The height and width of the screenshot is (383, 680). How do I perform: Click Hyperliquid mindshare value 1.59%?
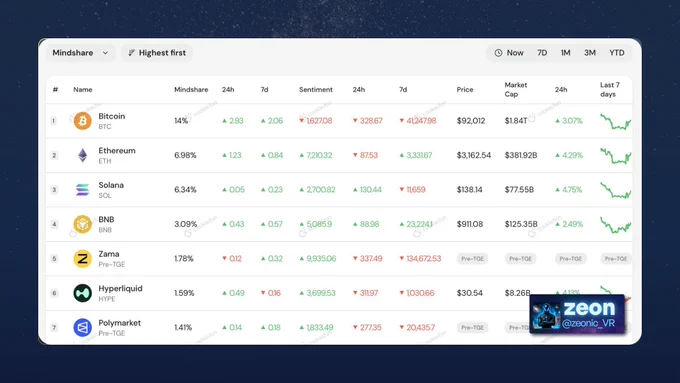pos(184,293)
